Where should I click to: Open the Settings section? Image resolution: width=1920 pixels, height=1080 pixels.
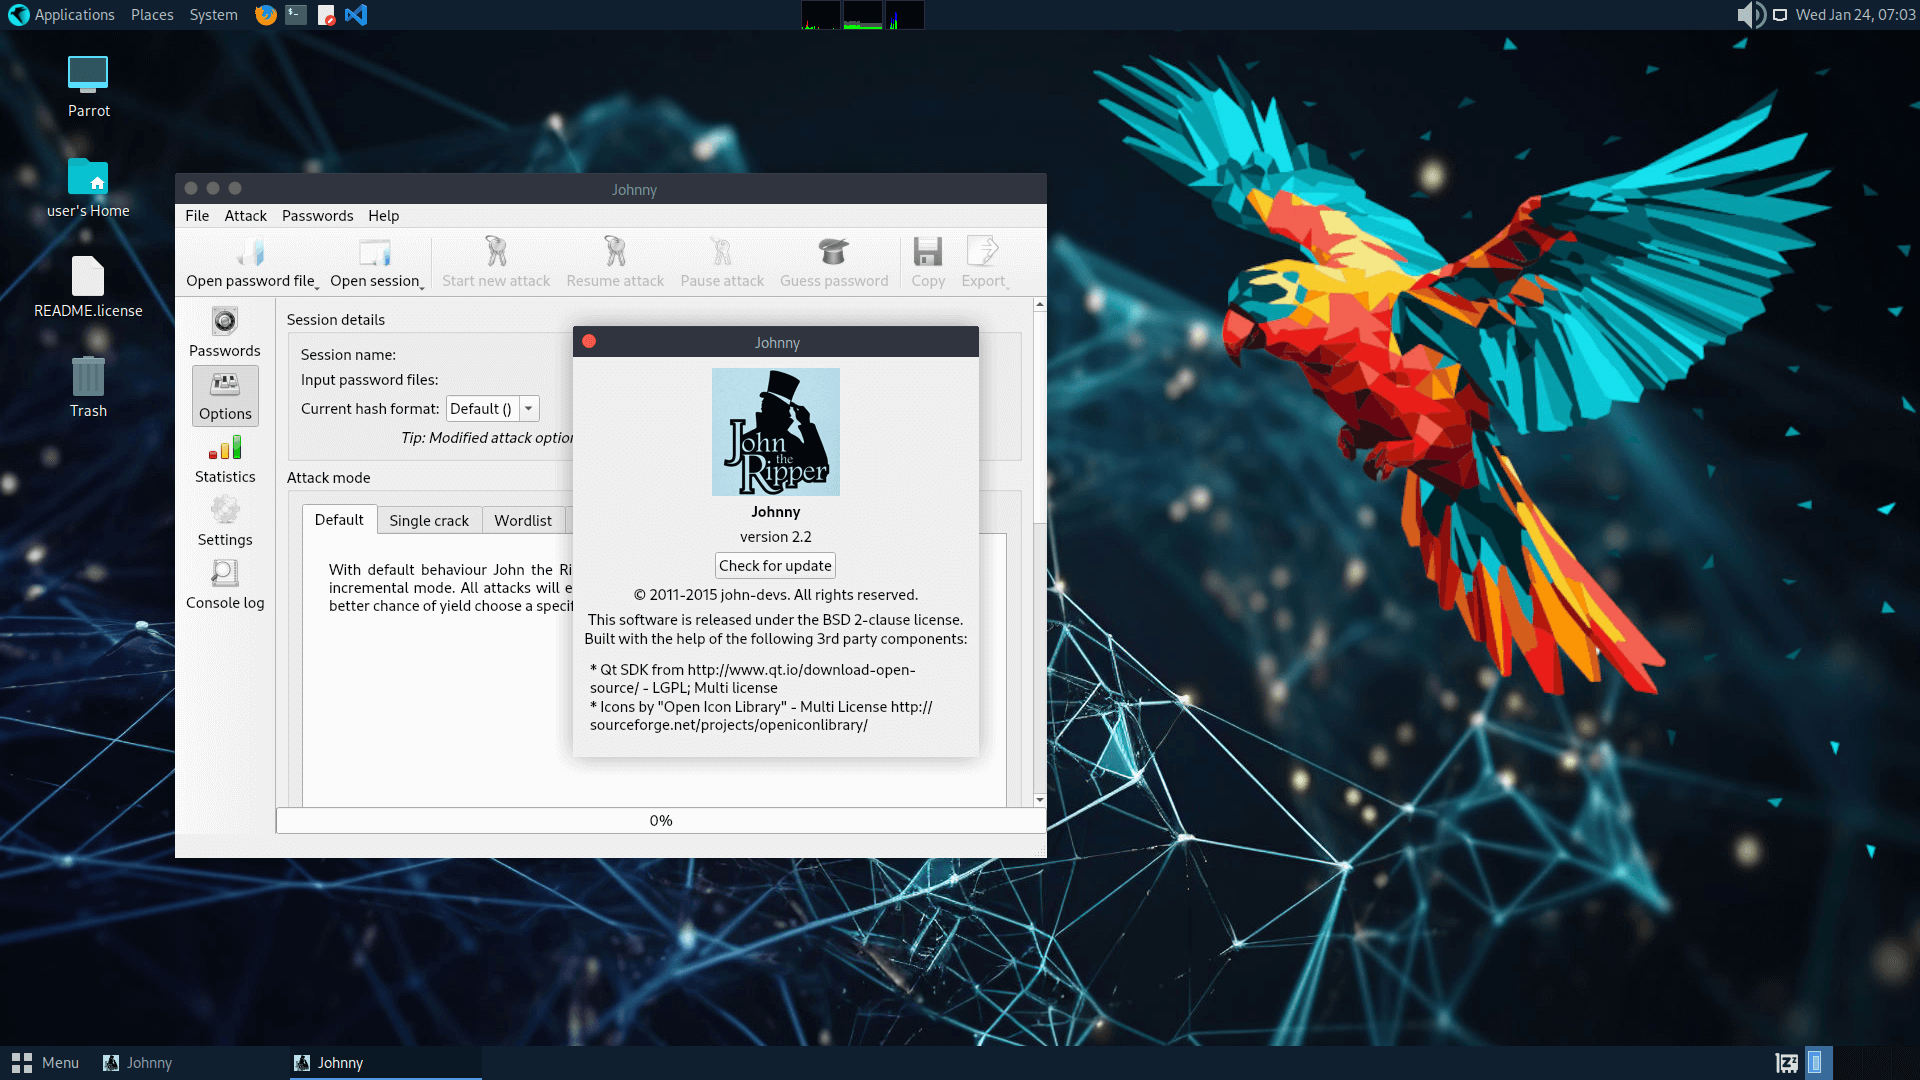tap(224, 522)
